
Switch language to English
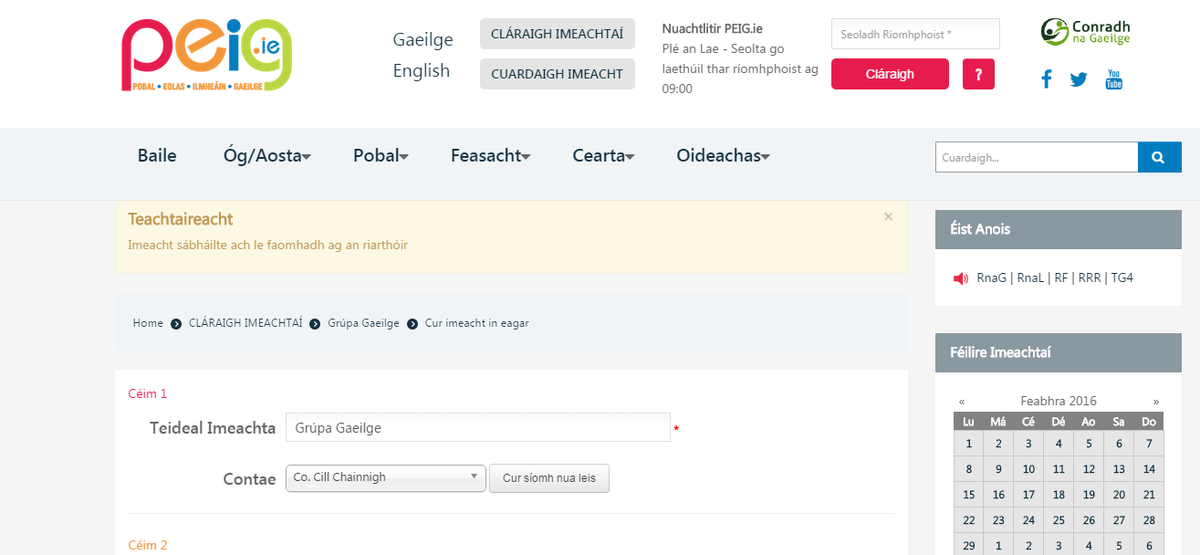pos(422,71)
